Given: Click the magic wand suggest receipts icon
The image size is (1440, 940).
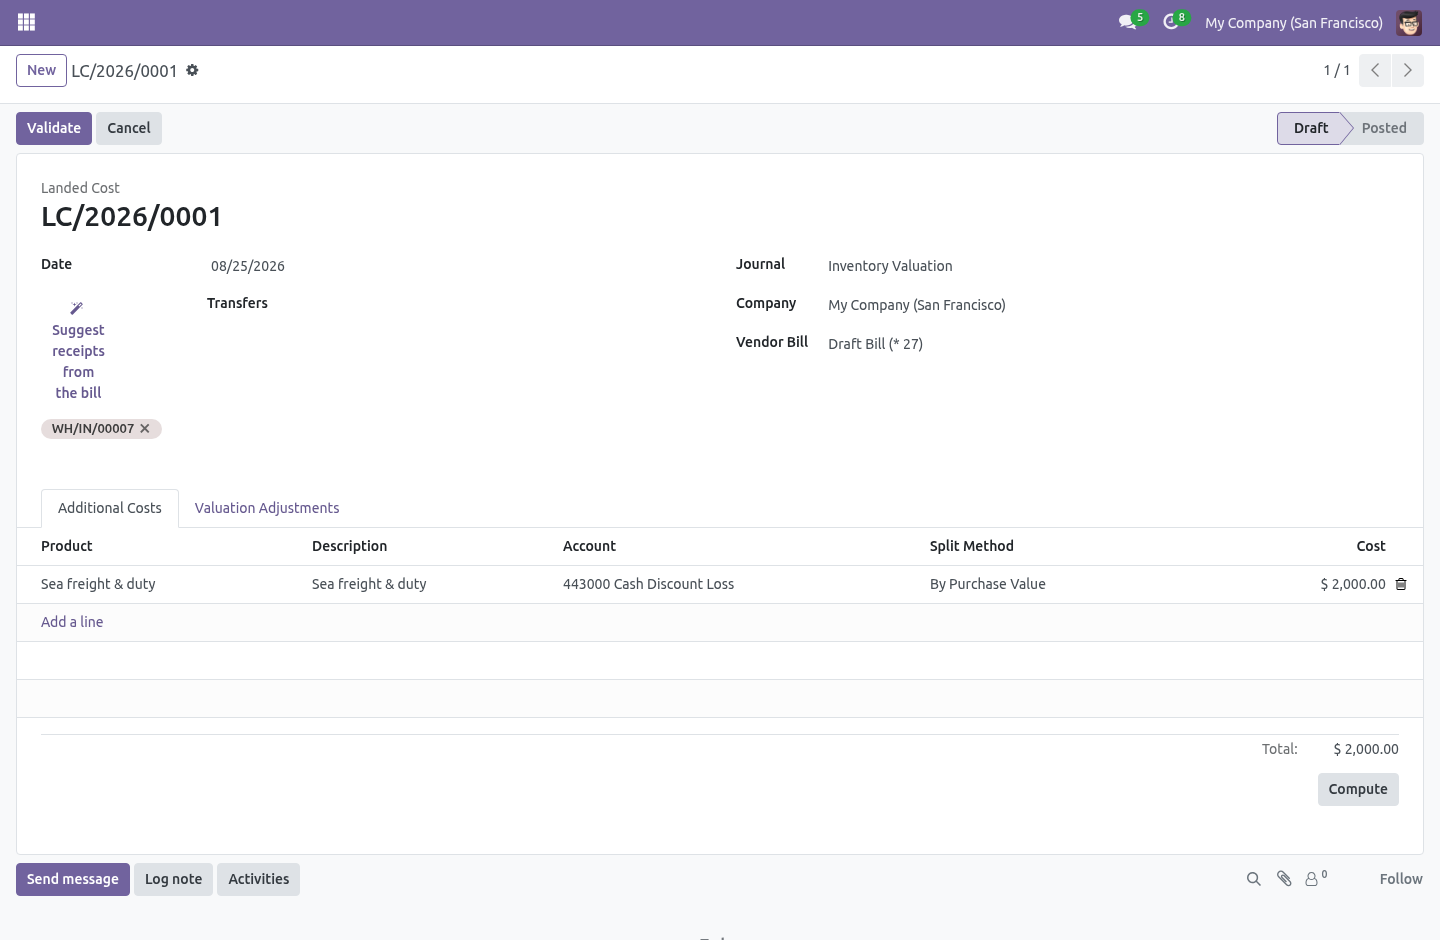Looking at the screenshot, I should coord(77,308).
